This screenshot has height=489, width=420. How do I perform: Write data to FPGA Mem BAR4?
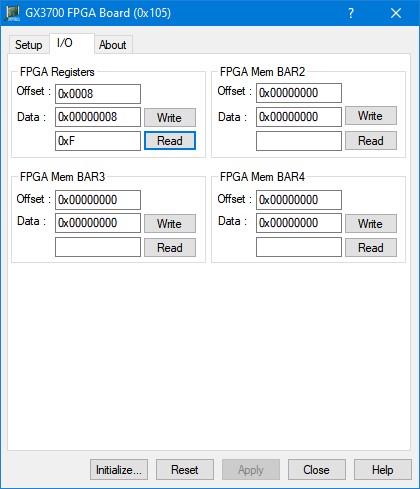[x=371, y=223]
